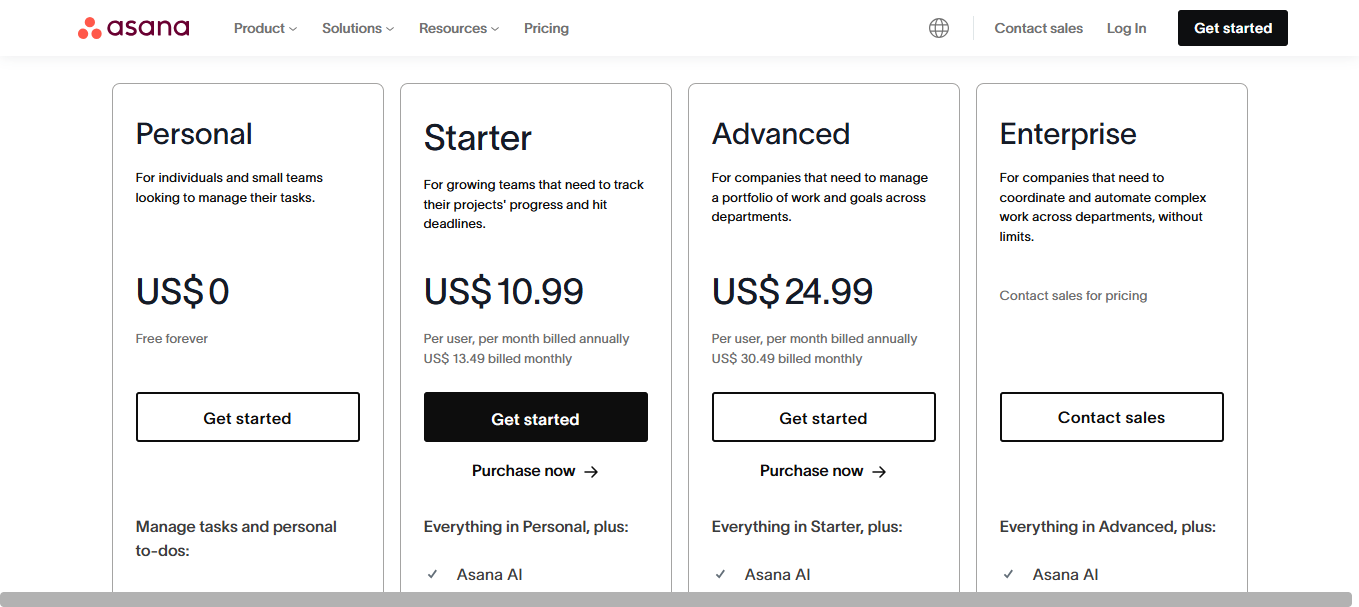This screenshot has height=607, width=1359.
Task: Open the language globe selector
Action: tap(938, 28)
